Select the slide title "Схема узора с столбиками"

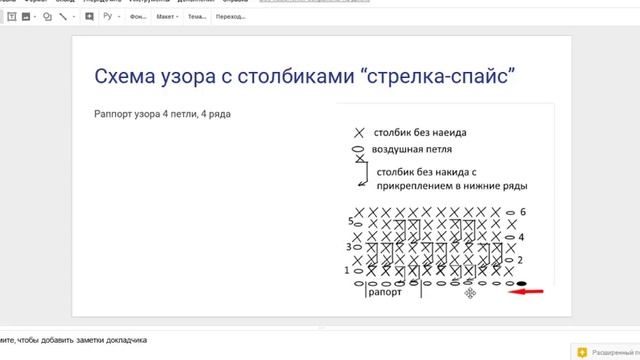tap(224, 76)
